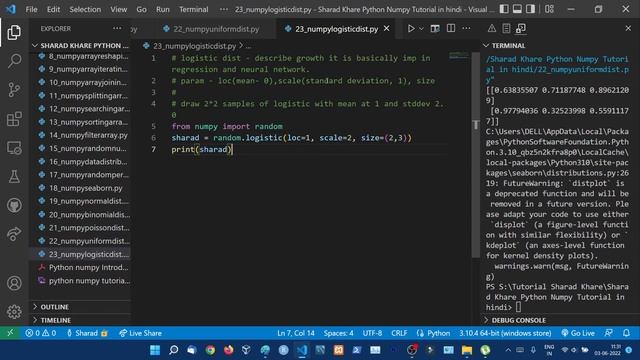Change the 3.10.4 64-bit interpreter
The height and width of the screenshot is (360, 640).
click(x=505, y=333)
